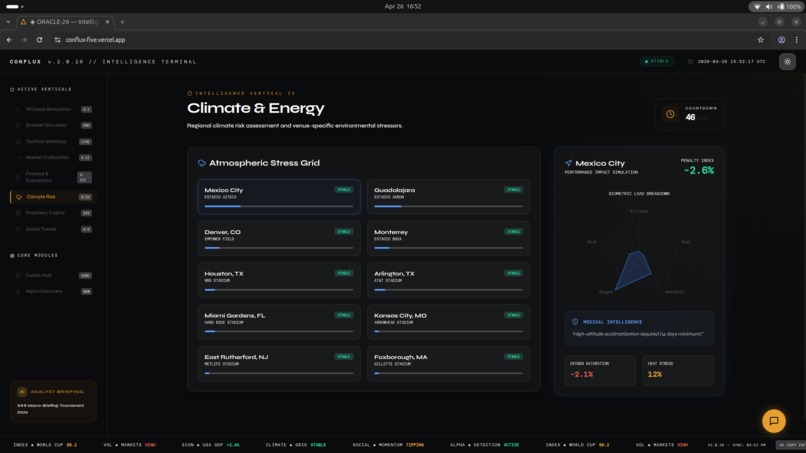Open the browser profile icon

coord(781,40)
